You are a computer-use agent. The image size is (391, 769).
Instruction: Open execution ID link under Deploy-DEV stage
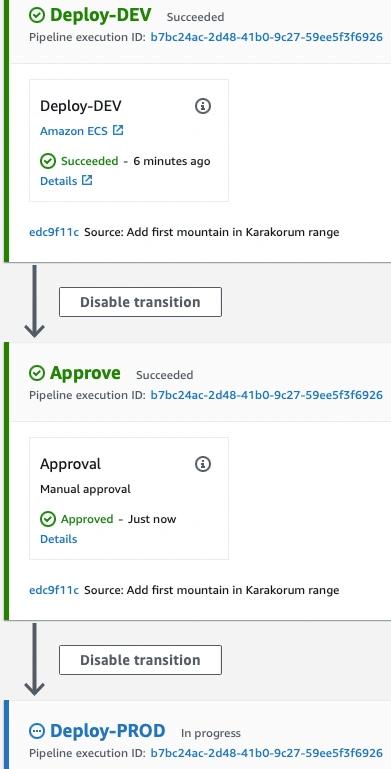[x=266, y=37]
